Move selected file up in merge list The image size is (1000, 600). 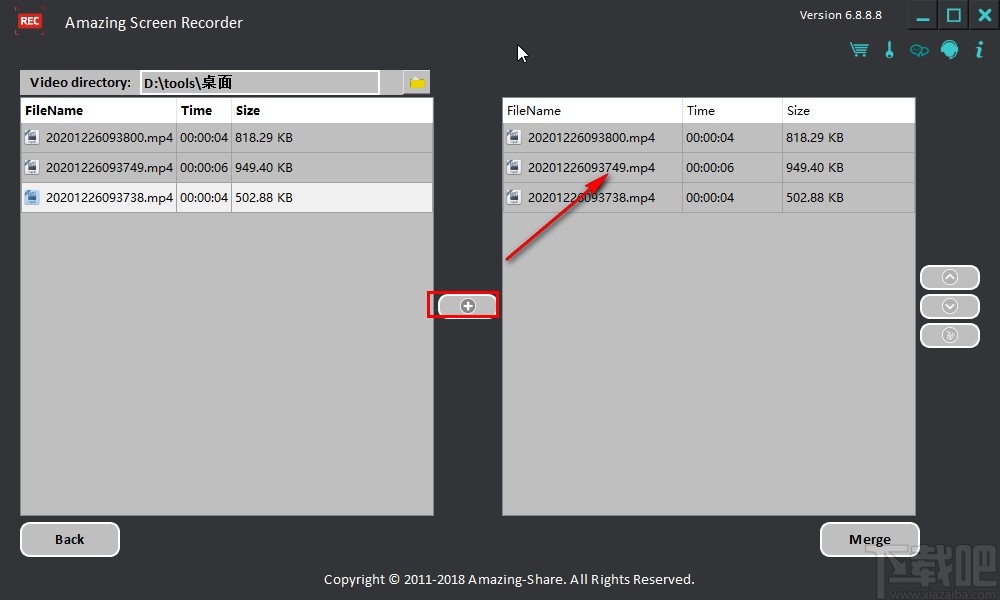950,277
